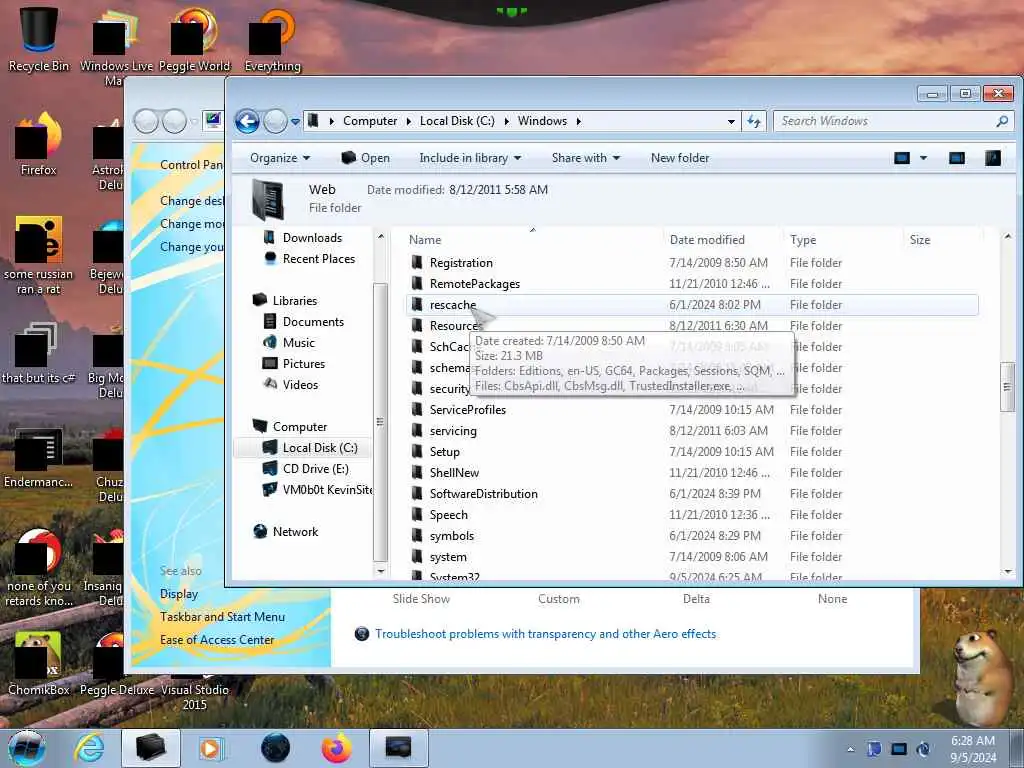The width and height of the screenshot is (1024, 768).
Task: Launch Internet Explorer from the taskbar
Action: (89, 748)
